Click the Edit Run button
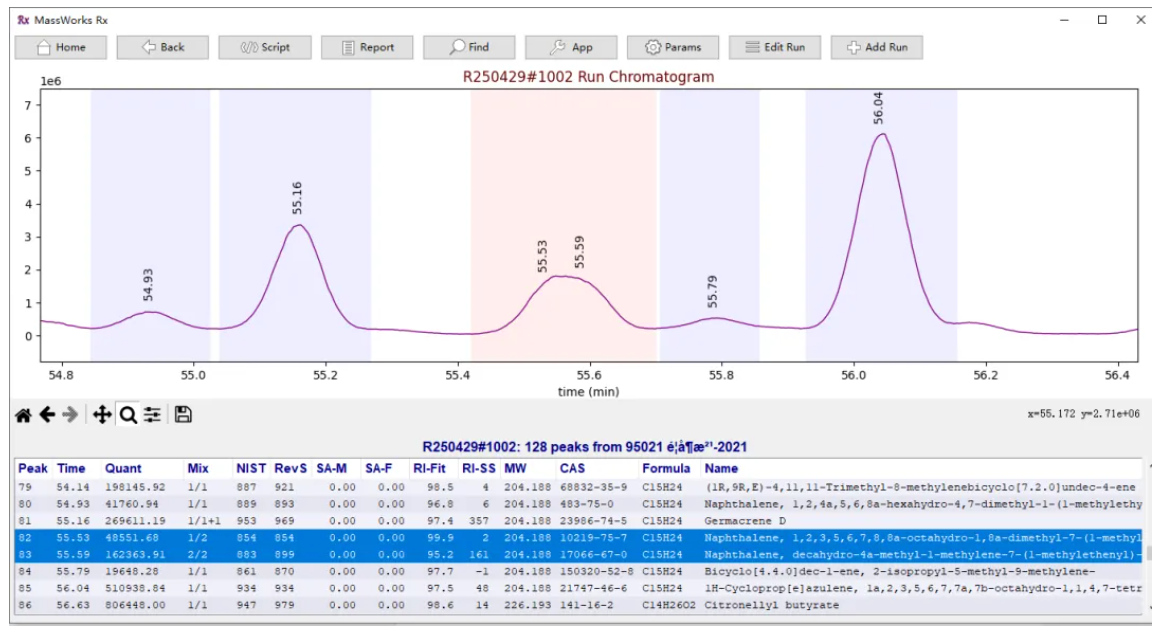Viewport: 1162px width, 633px height. click(775, 47)
